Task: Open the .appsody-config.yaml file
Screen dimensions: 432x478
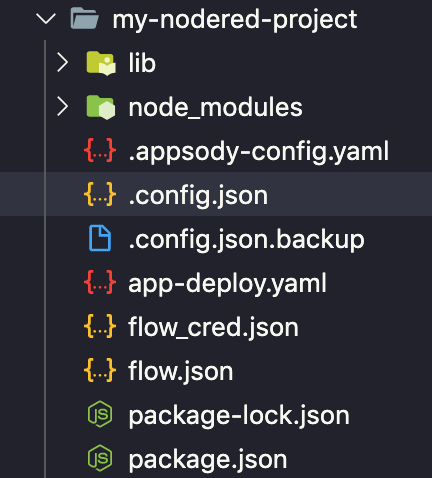Action: pos(259,152)
